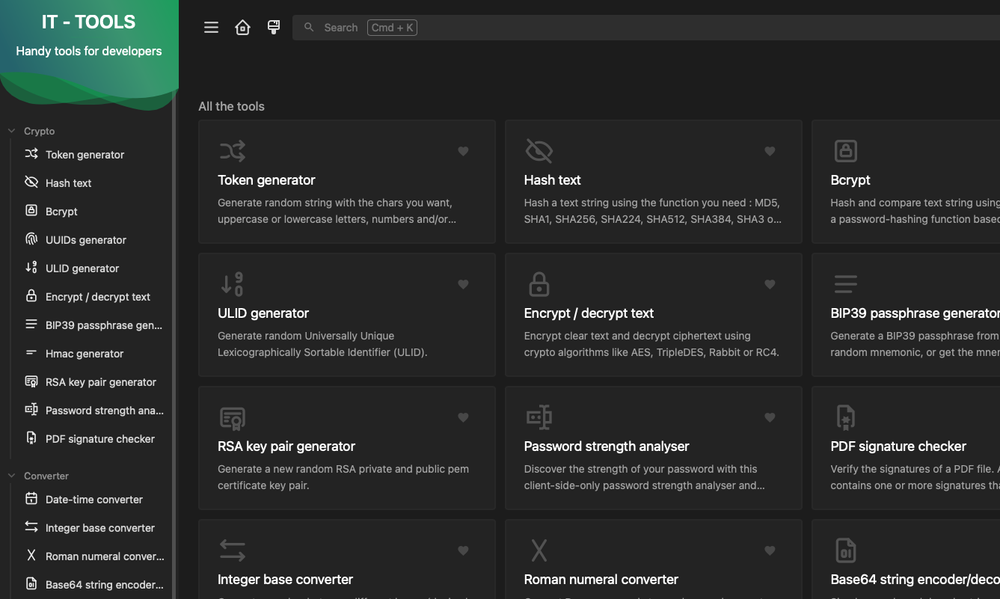Click the paint roller UI-lib icon
The image size is (1000, 599).
coord(273,28)
